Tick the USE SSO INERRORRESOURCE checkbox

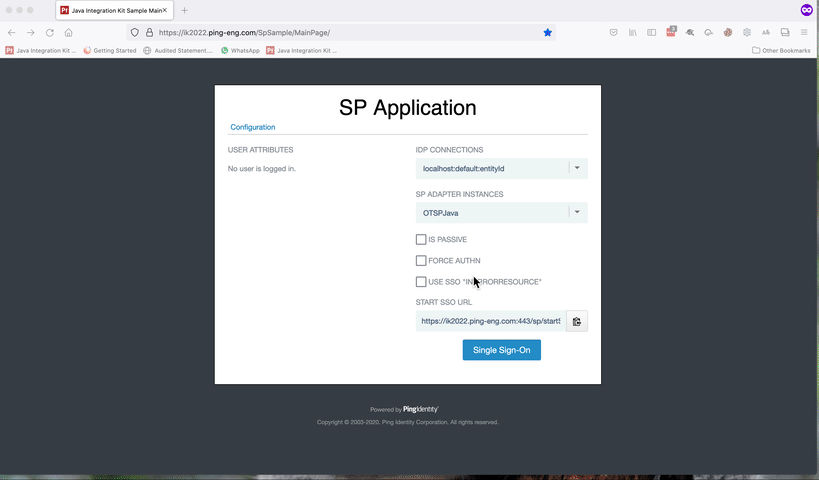[421, 282]
